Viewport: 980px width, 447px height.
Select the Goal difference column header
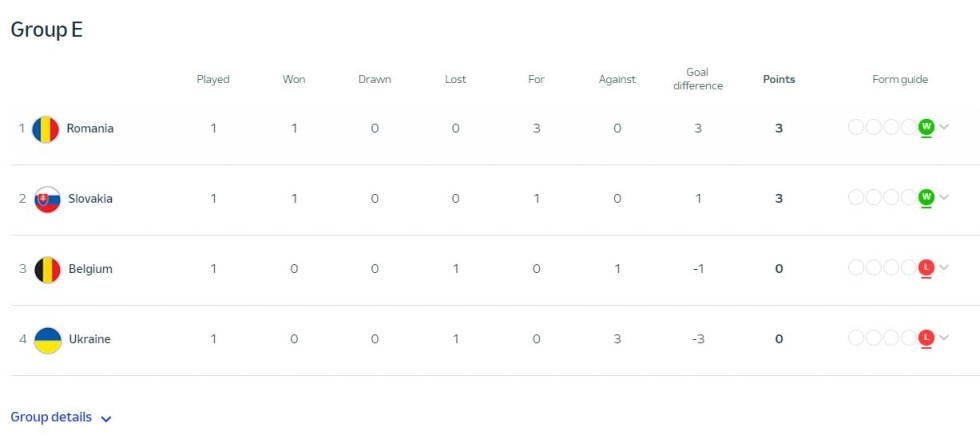698,79
